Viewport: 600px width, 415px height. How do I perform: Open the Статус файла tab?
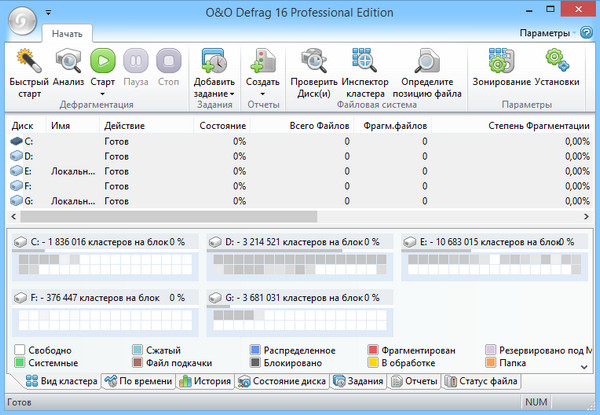click(x=481, y=381)
